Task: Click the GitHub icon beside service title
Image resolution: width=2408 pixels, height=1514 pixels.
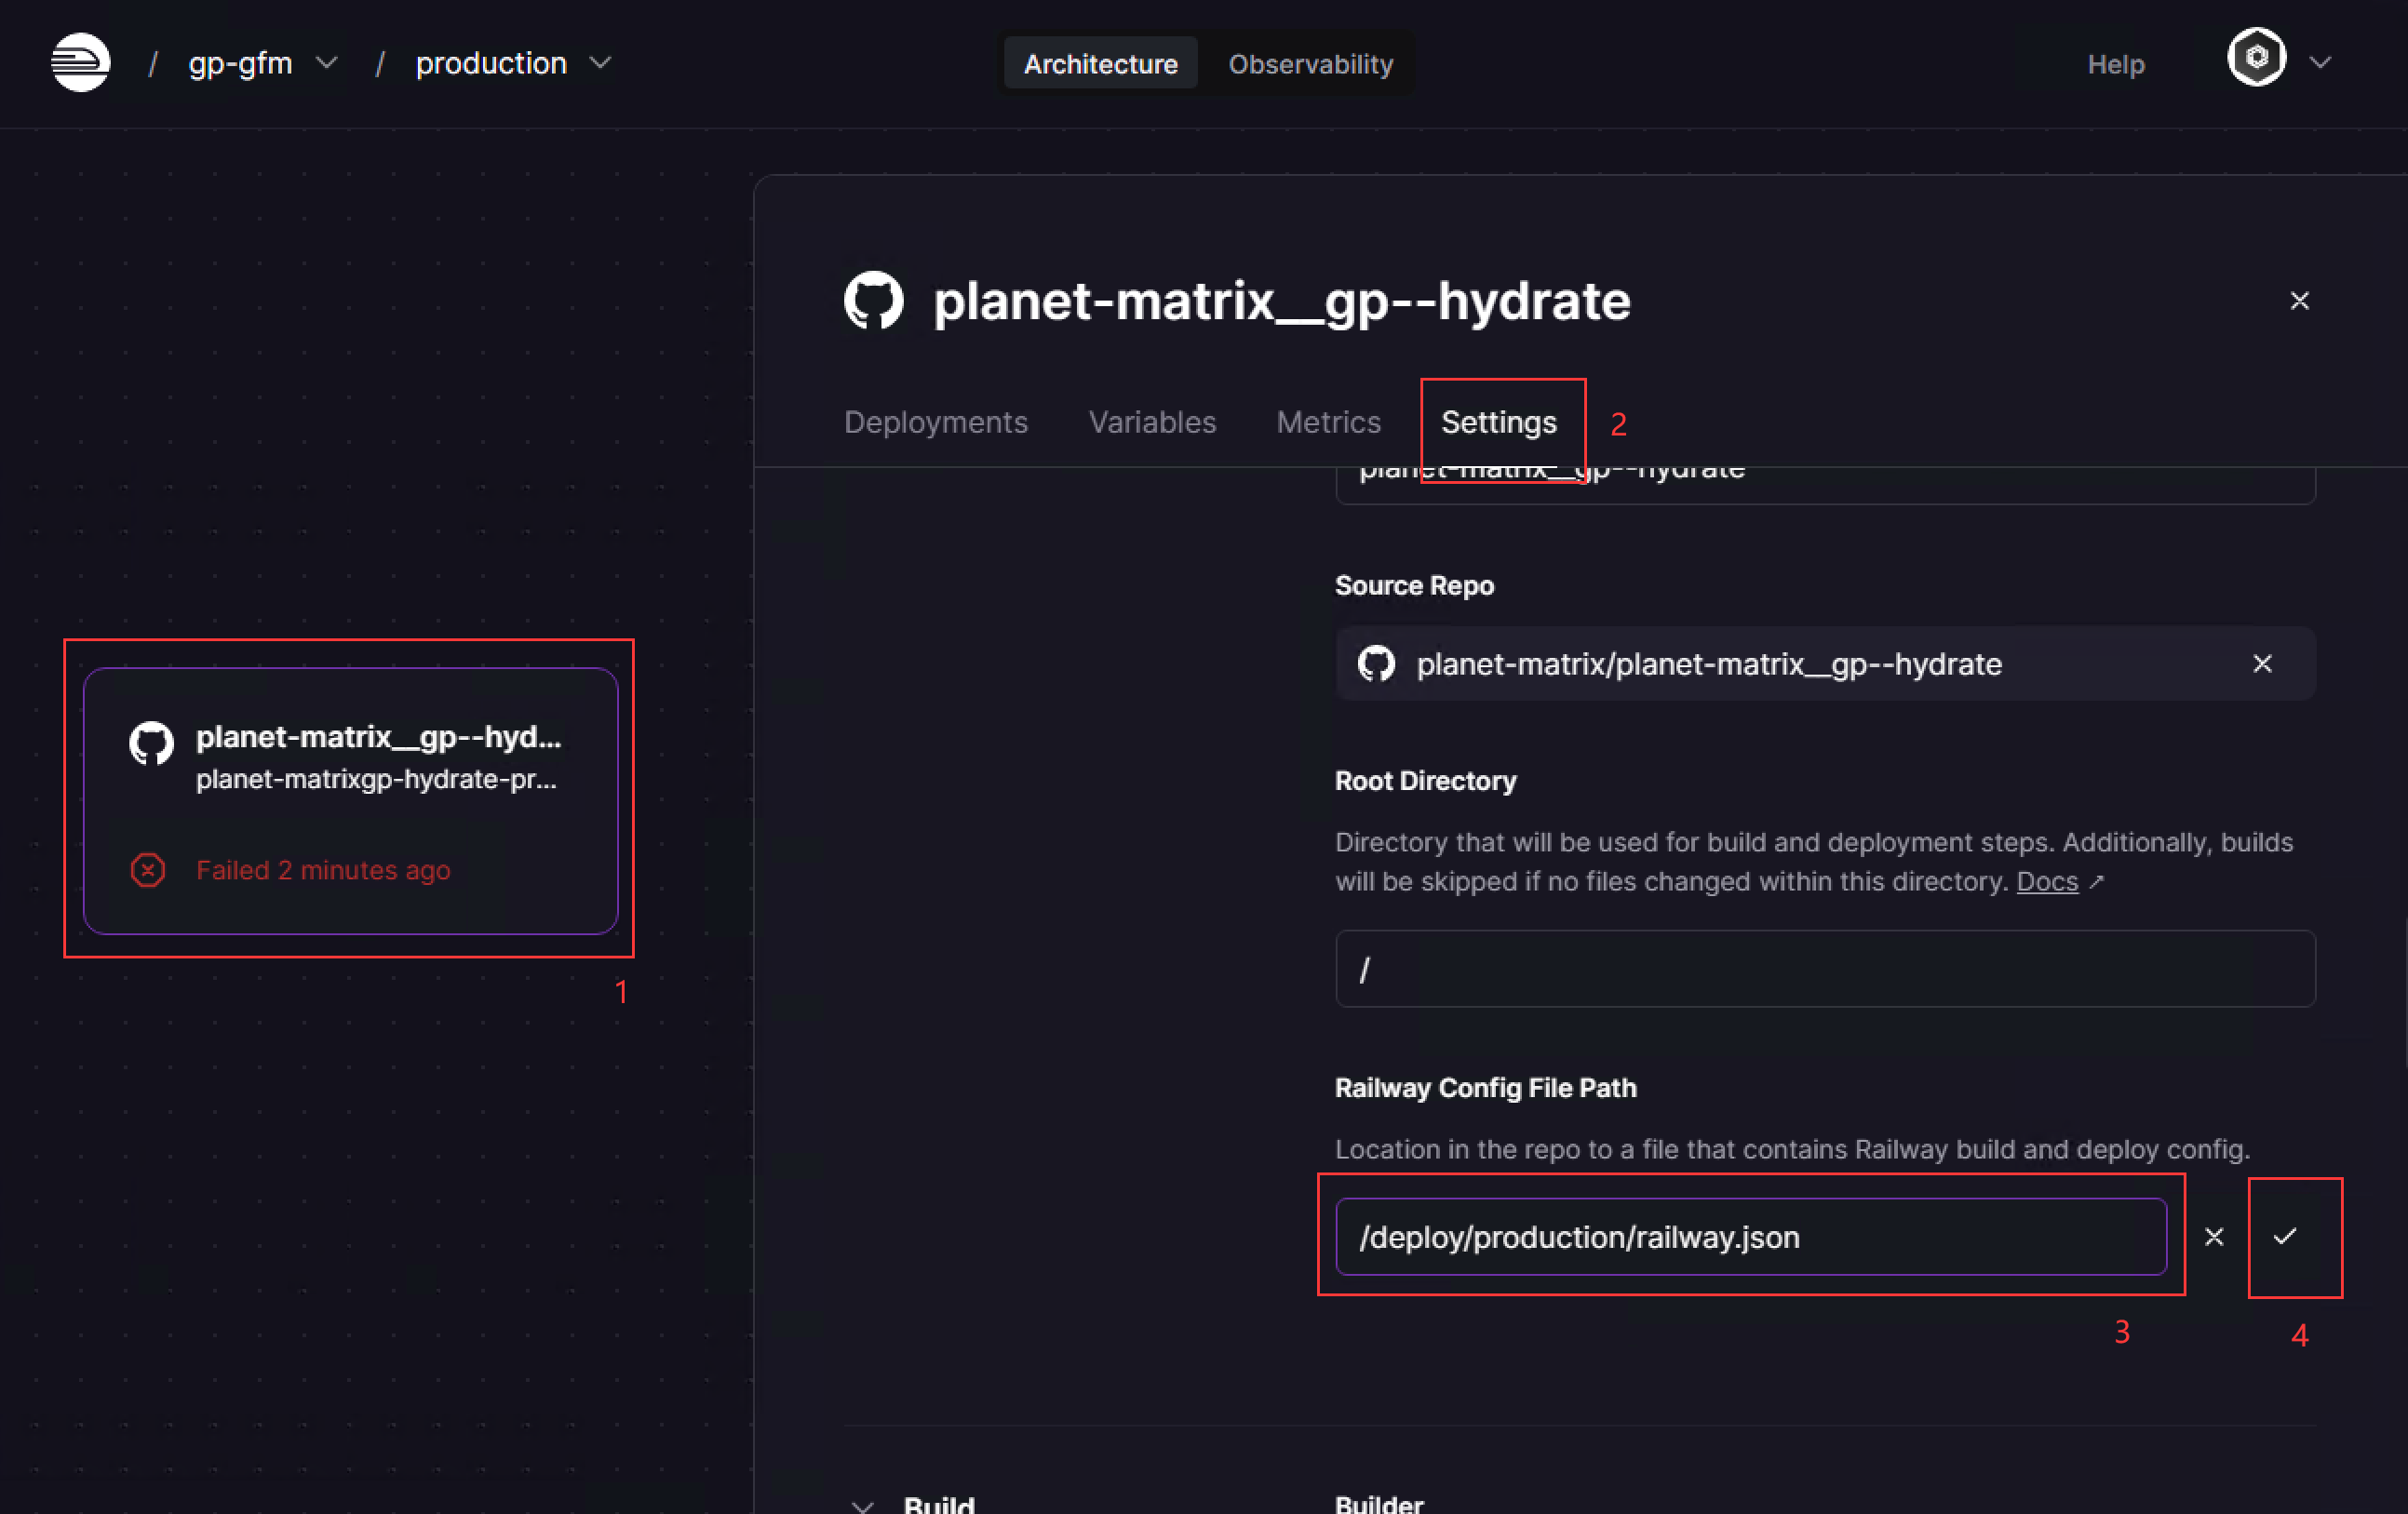Action: pyautogui.click(x=873, y=300)
